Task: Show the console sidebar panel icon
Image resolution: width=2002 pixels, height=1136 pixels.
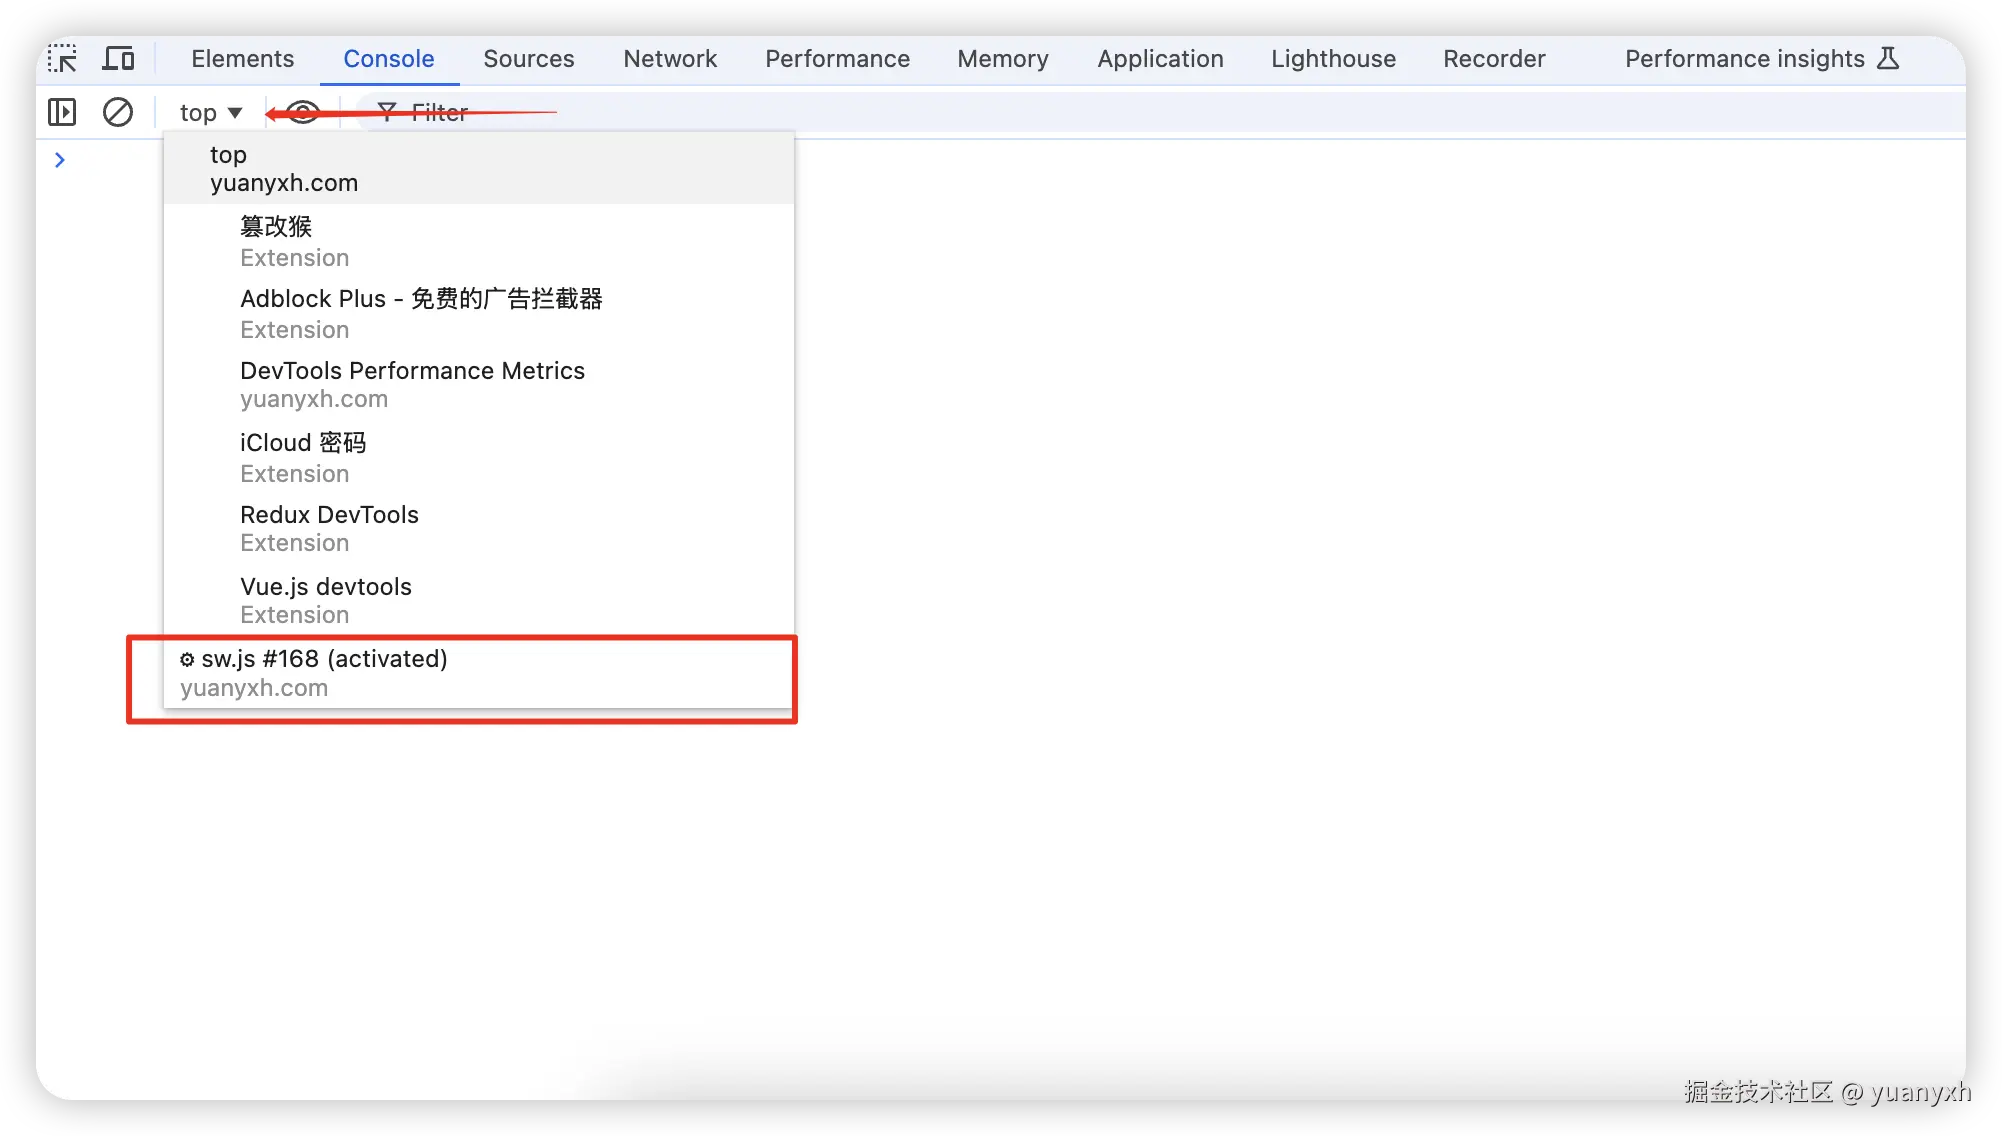Action: click(x=62, y=112)
